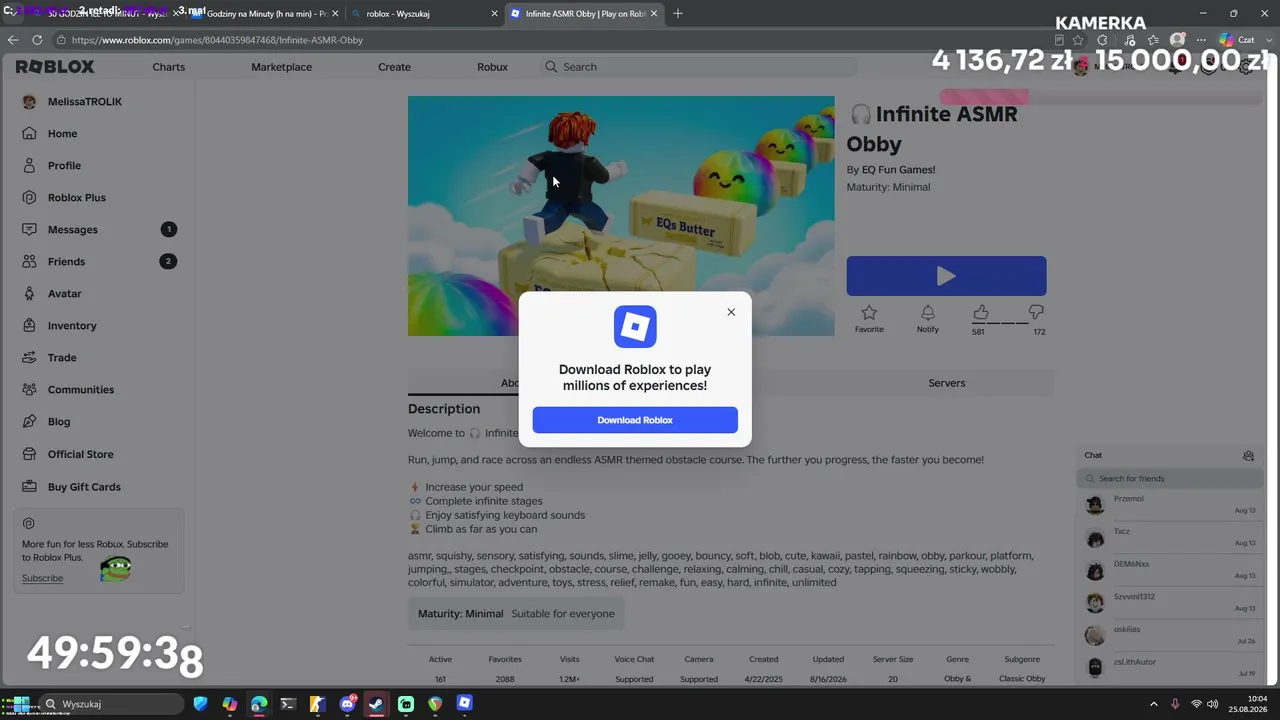1280x720 pixels.
Task: Open the Create menu
Action: 394,67
